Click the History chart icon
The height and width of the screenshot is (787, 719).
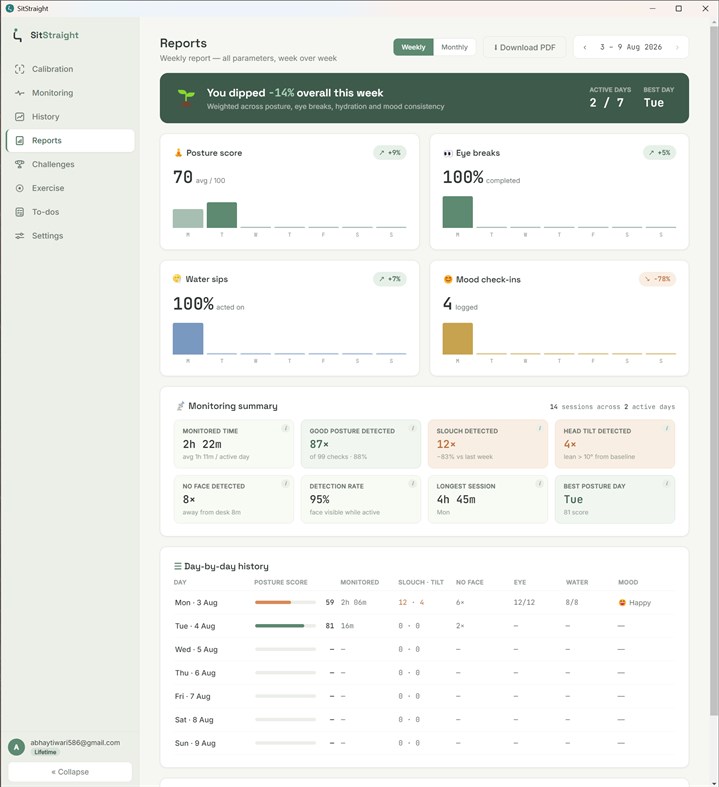[x=20, y=117]
